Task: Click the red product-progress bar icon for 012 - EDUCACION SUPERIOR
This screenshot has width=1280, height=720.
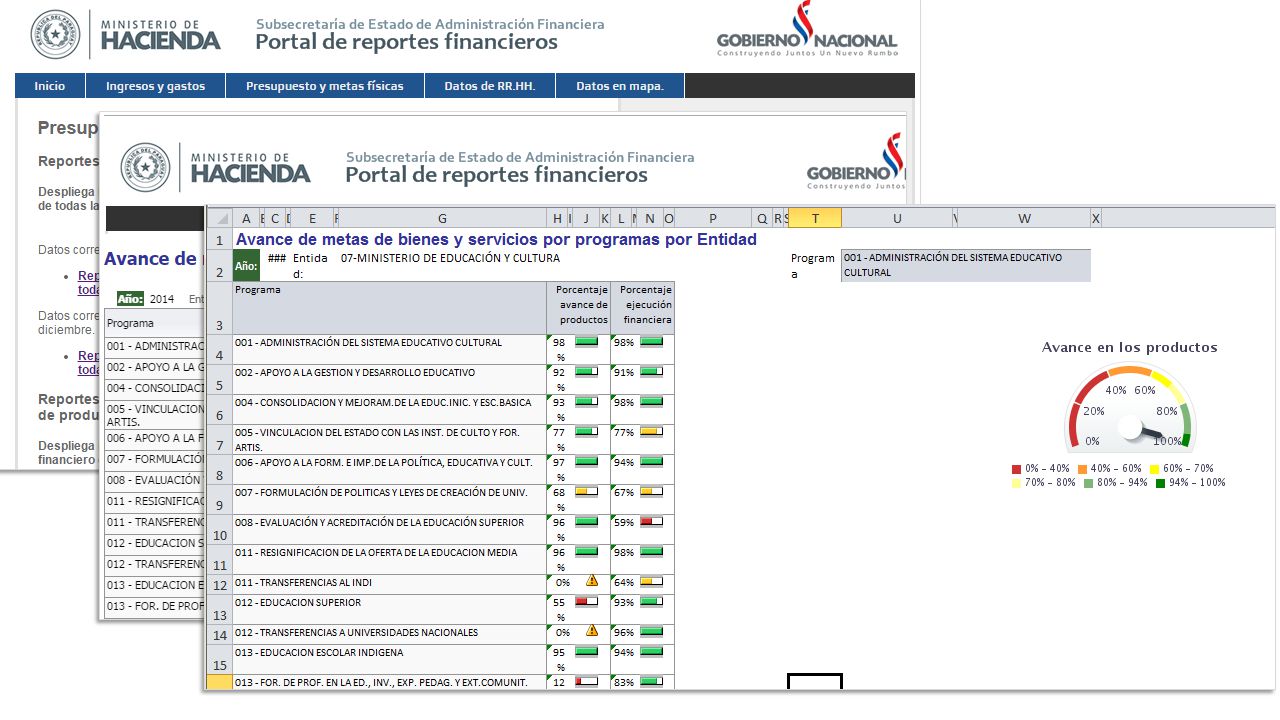Action: click(x=586, y=602)
